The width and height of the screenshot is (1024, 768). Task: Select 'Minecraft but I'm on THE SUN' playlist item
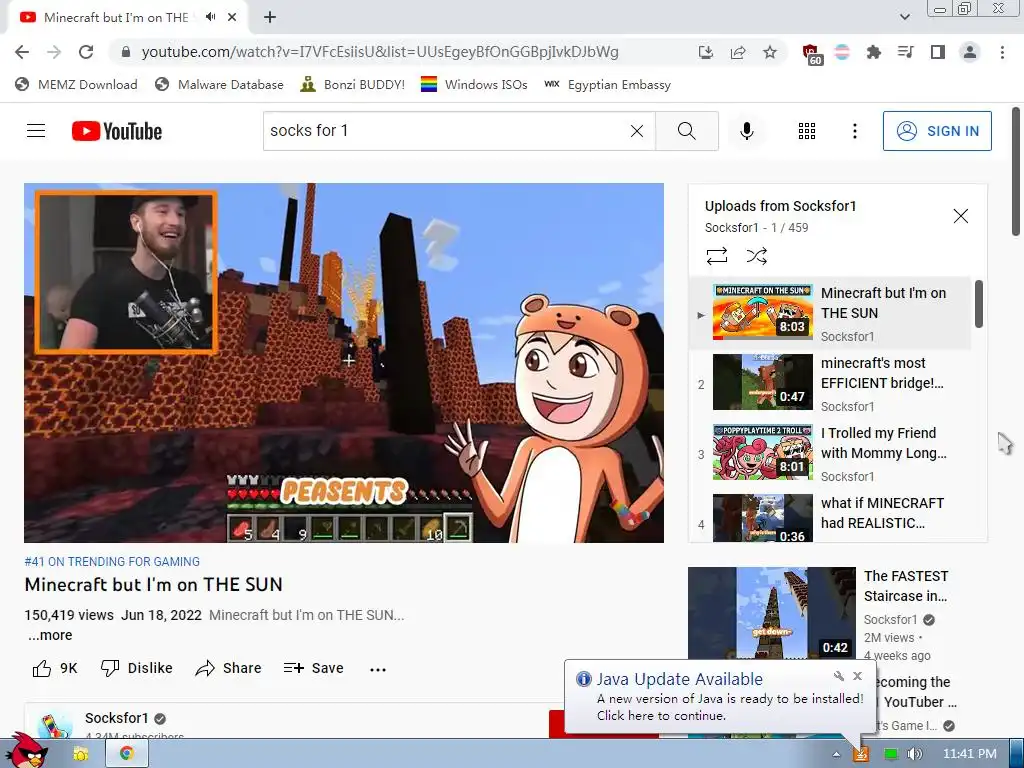click(x=829, y=313)
